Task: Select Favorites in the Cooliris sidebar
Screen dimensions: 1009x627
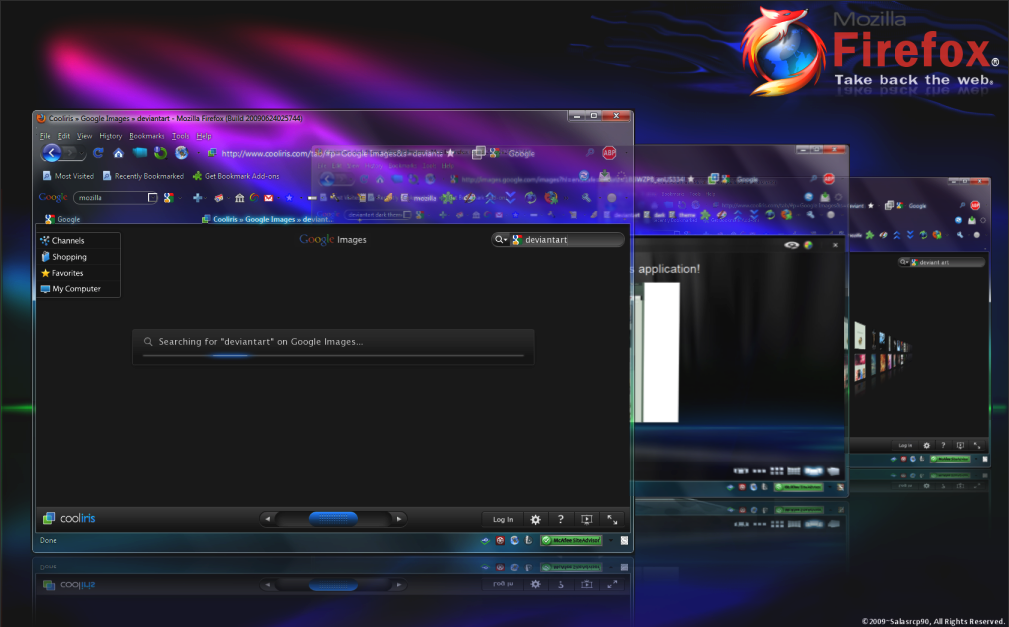Action: pos(79,273)
